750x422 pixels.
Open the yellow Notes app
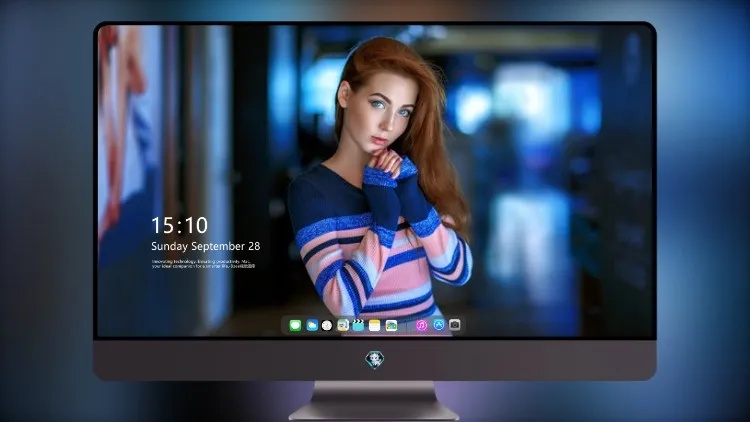pyautogui.click(x=375, y=325)
